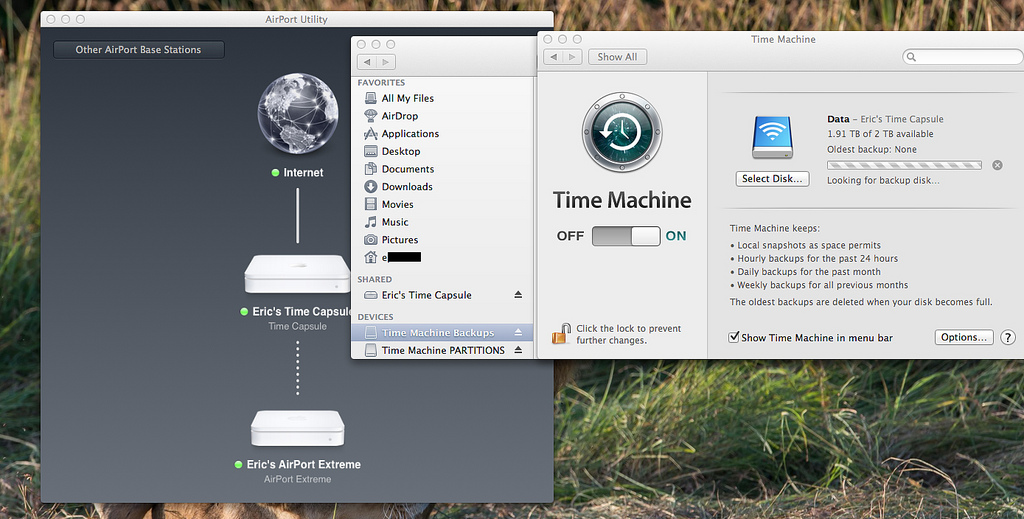Click the AirDrop sidebar icon
The width and height of the screenshot is (1024, 519).
(x=371, y=116)
